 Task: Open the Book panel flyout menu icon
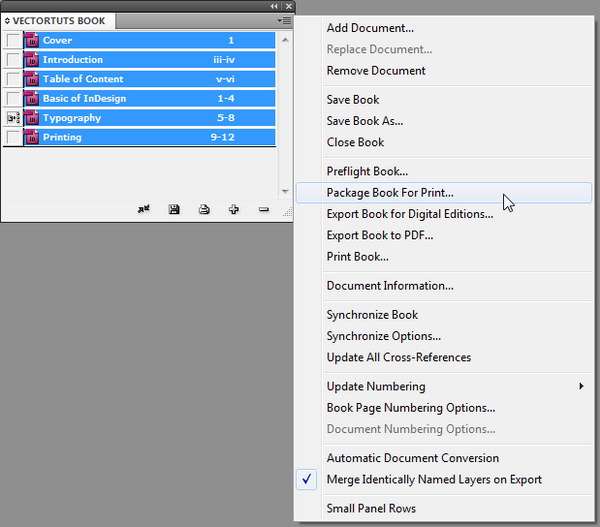tap(284, 20)
